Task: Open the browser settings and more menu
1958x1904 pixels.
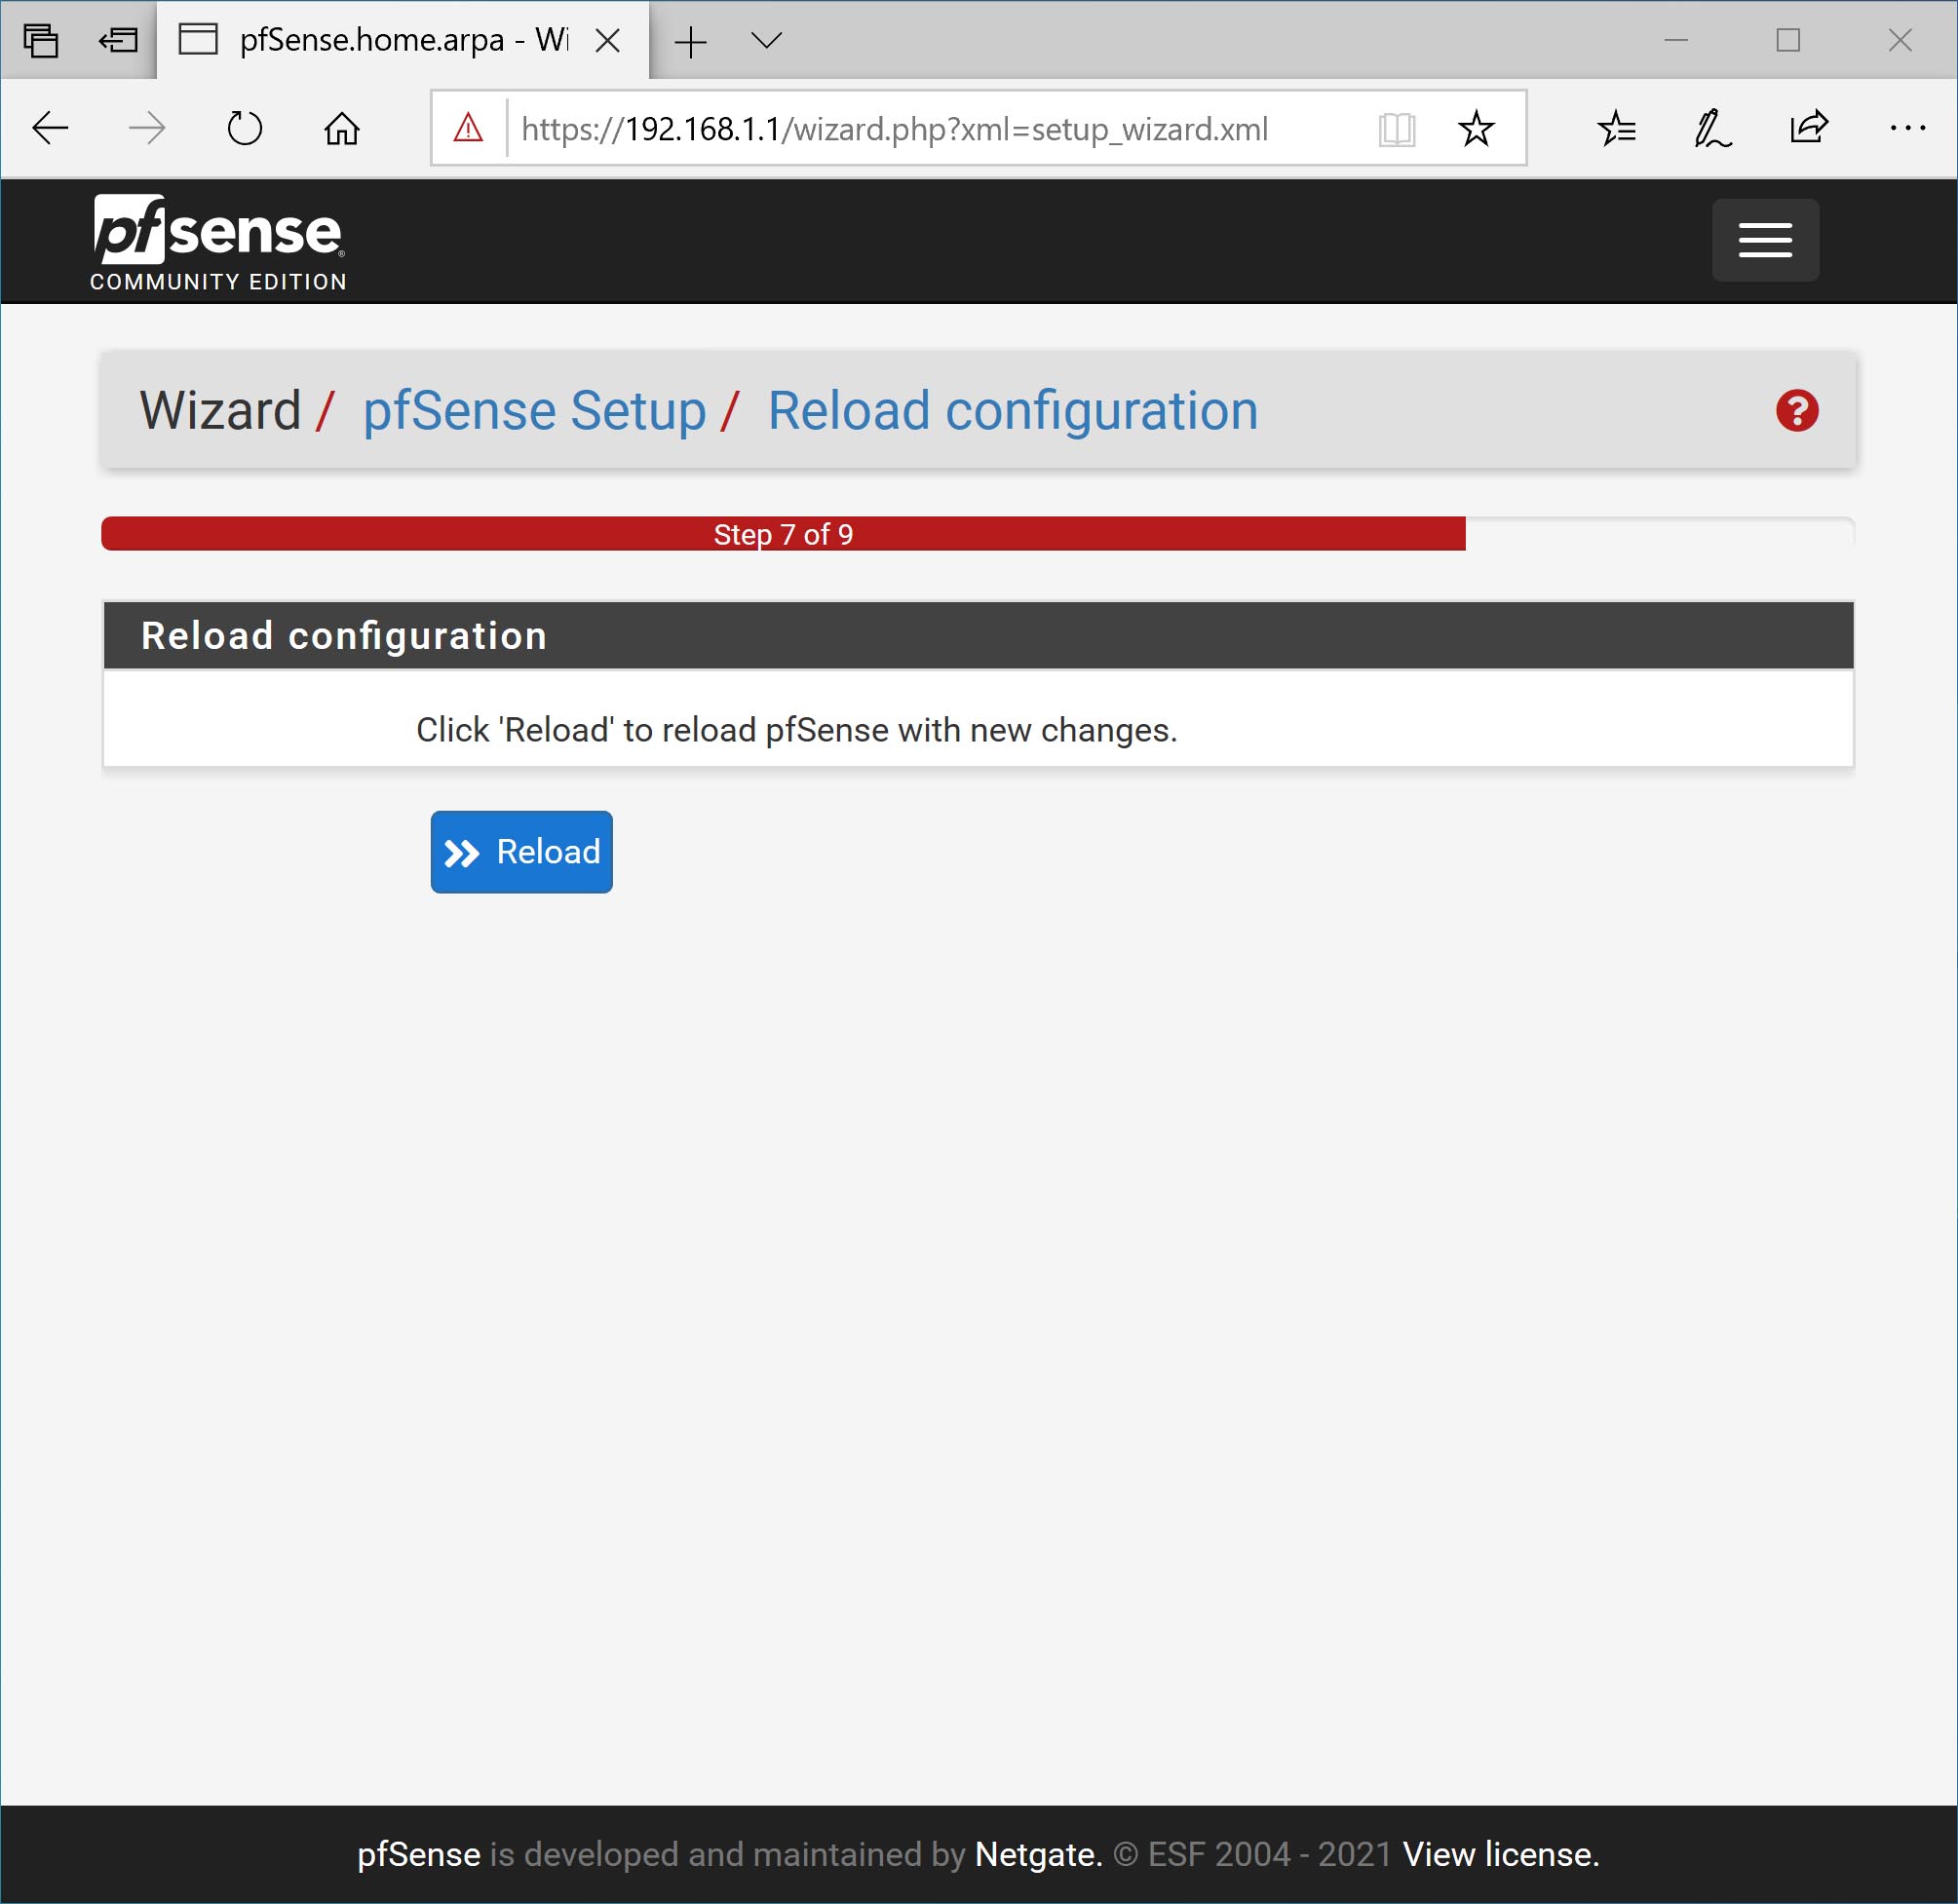Action: (x=1906, y=128)
